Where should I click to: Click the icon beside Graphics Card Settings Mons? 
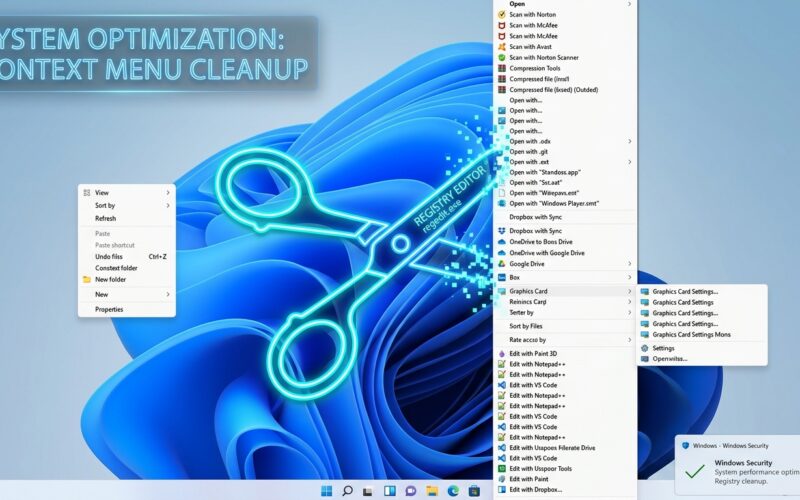pyautogui.click(x=645, y=335)
